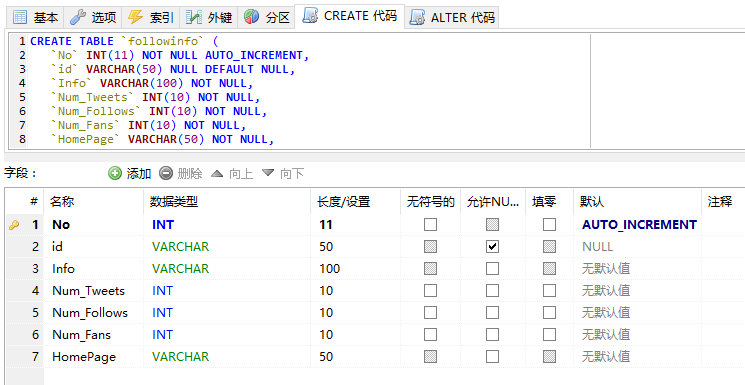Open data type INT for Num_Follows
The width and height of the screenshot is (745, 385).
[x=162, y=313]
